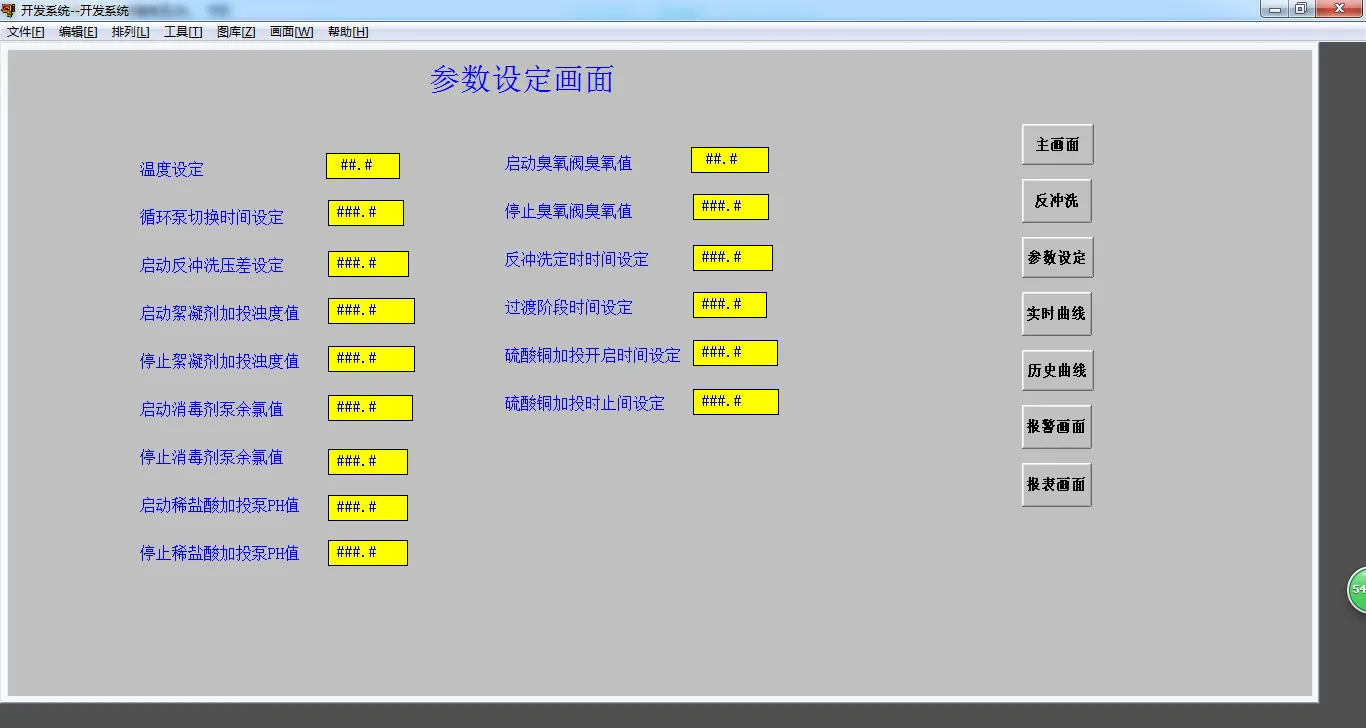This screenshot has height=728, width=1366.
Task: Open the 实时曲线 real-time curve screen
Action: pyautogui.click(x=1056, y=312)
